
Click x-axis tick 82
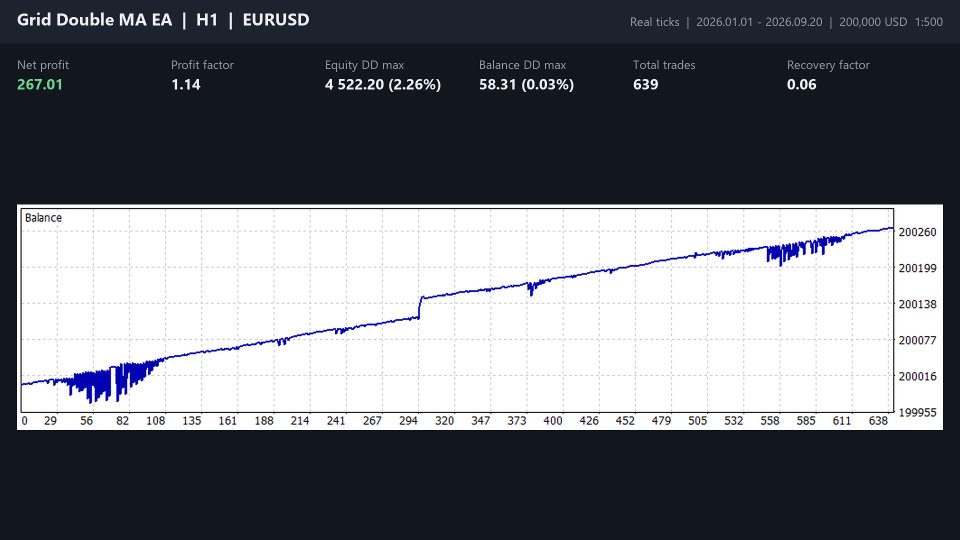[122, 421]
